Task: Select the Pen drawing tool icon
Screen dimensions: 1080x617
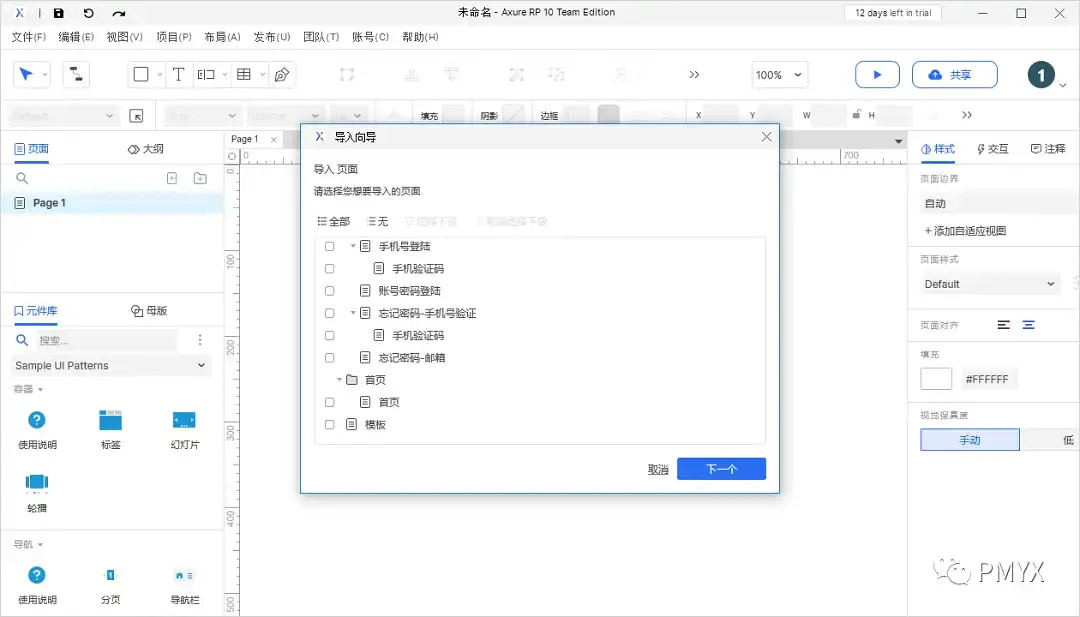Action: 282,74
